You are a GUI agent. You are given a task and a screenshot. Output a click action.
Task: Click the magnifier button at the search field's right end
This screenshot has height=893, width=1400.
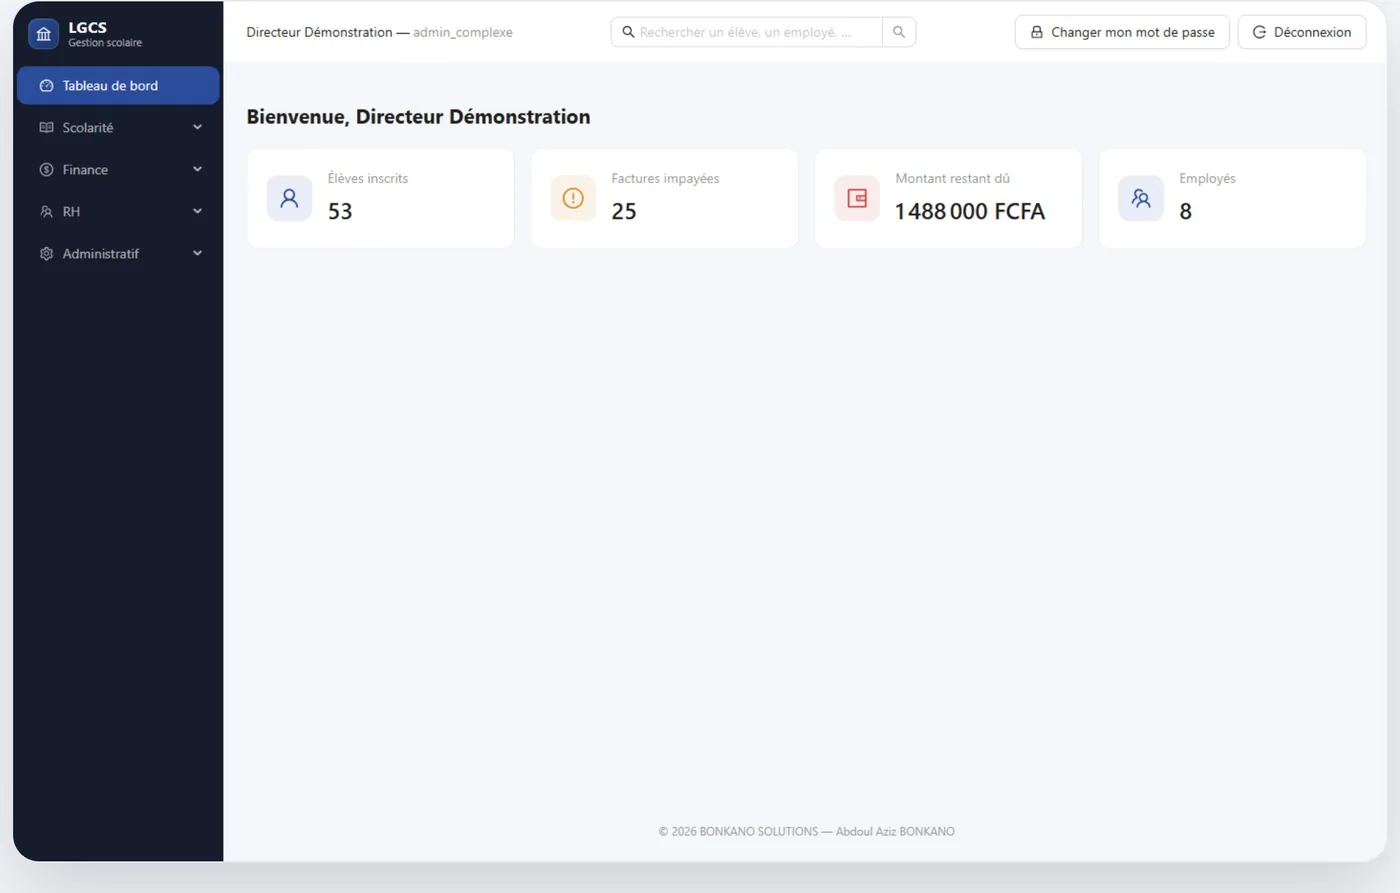[x=899, y=32]
